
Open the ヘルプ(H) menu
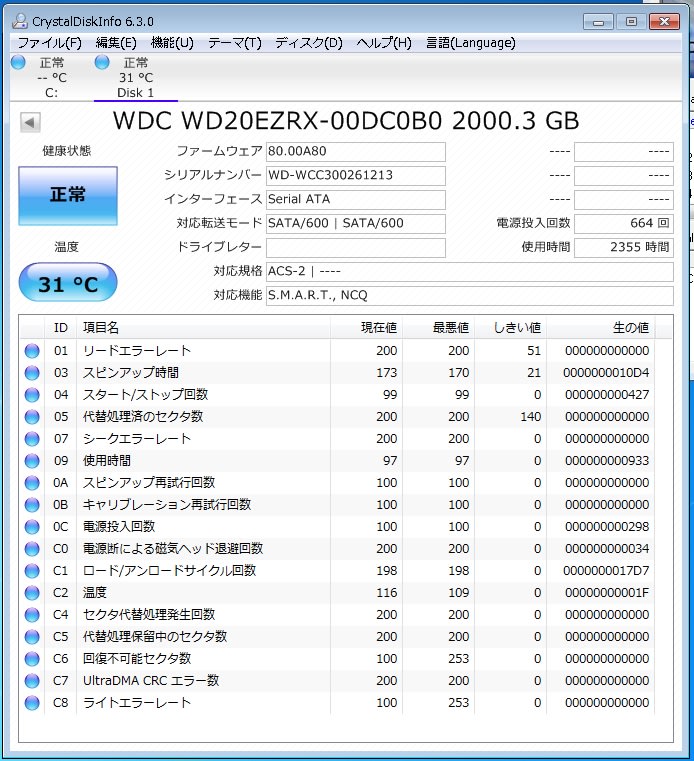point(384,43)
